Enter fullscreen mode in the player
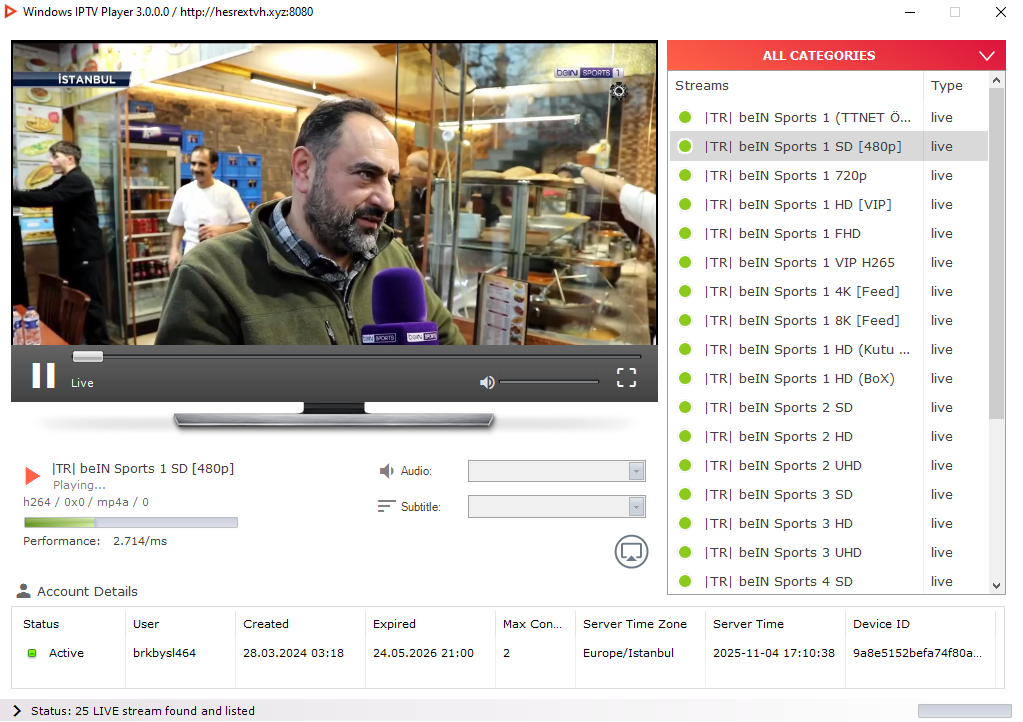1023x722 pixels. [626, 377]
